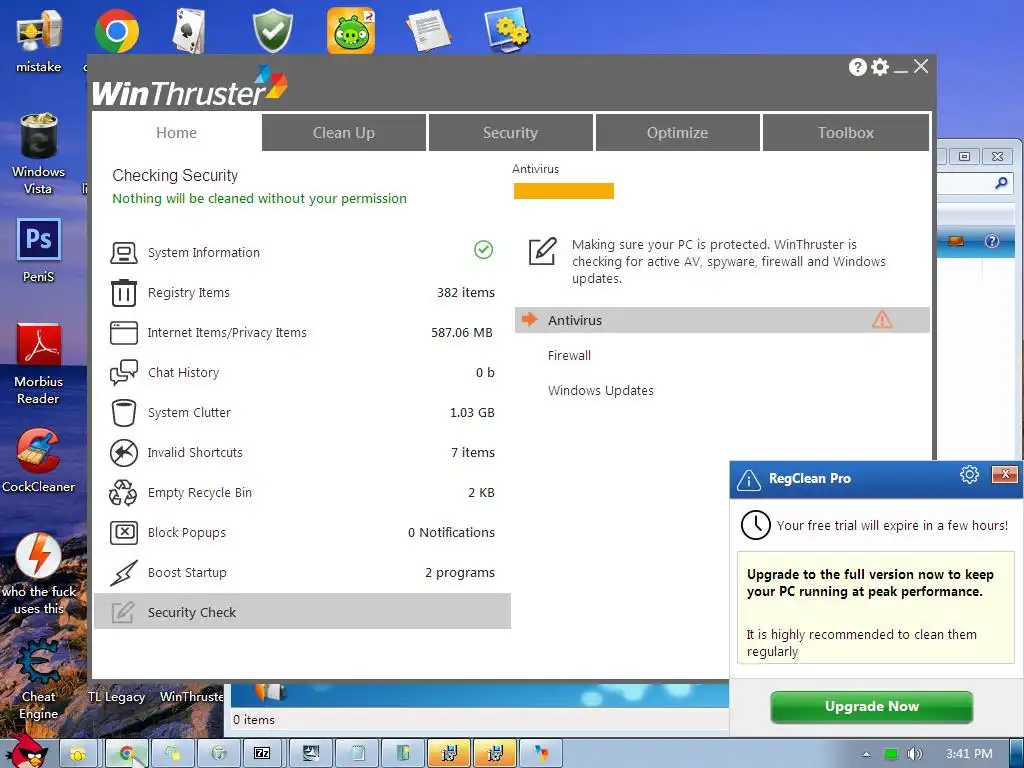Close the RegClean Pro popup
Viewport: 1024px width, 768px height.
click(x=1005, y=474)
